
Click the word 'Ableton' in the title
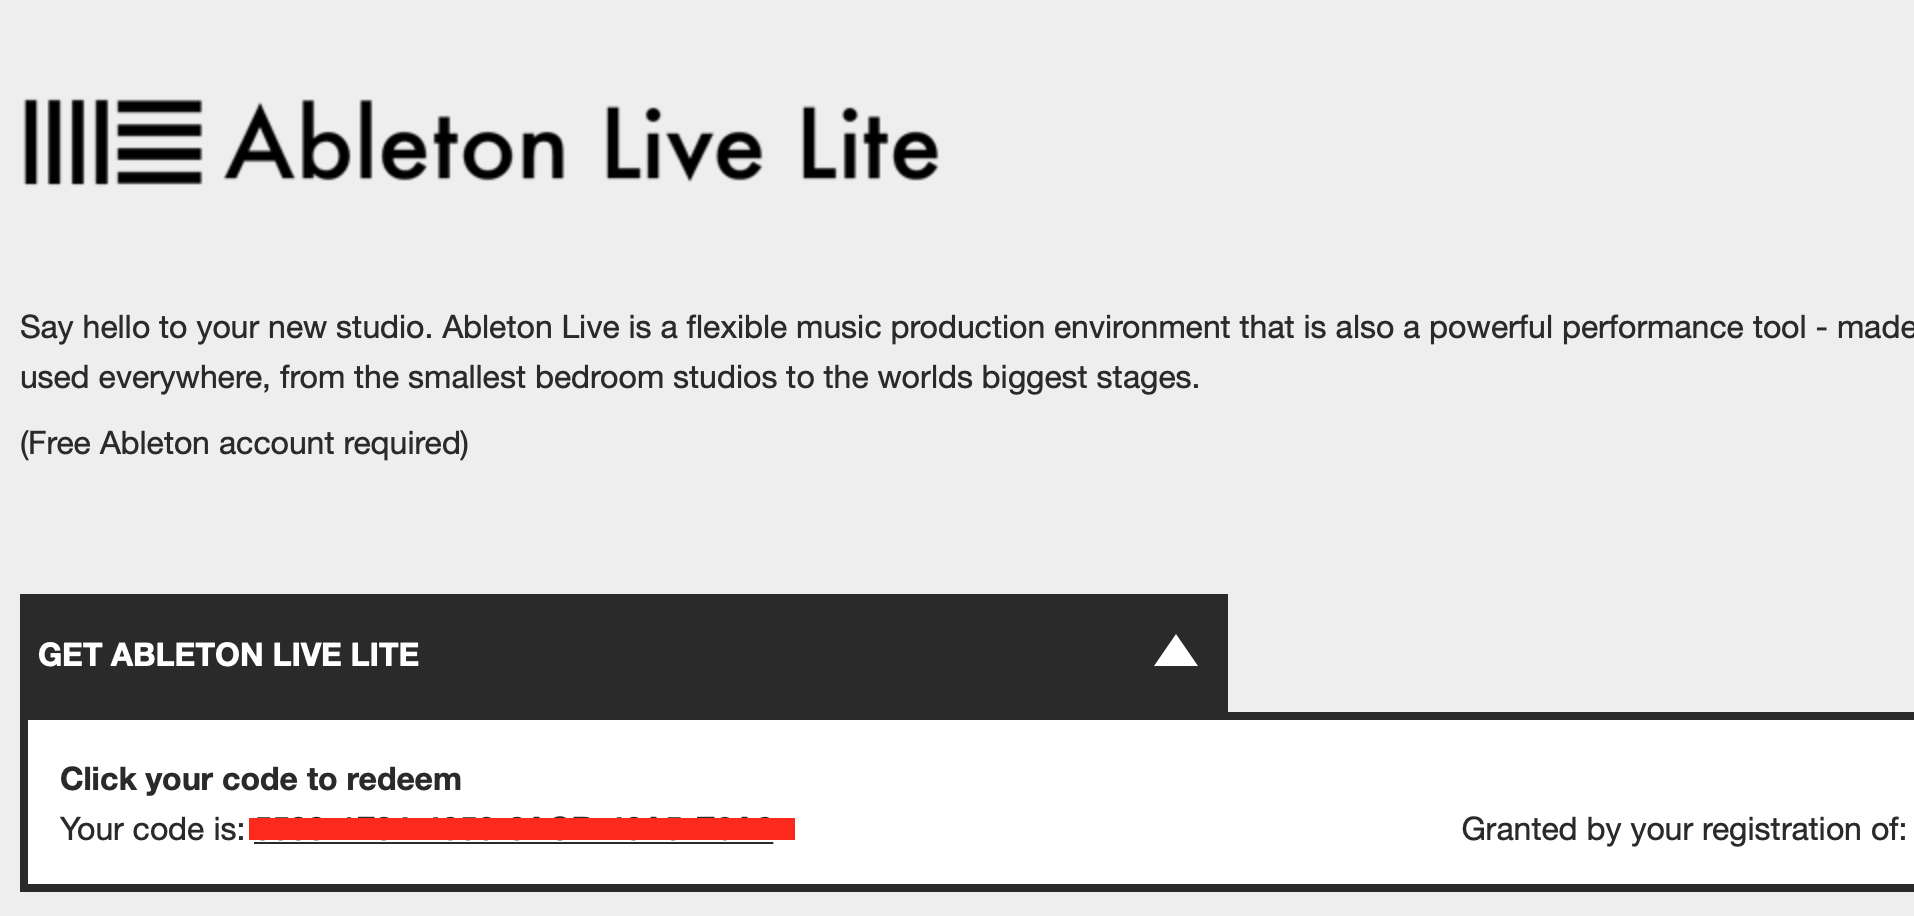click(395, 145)
